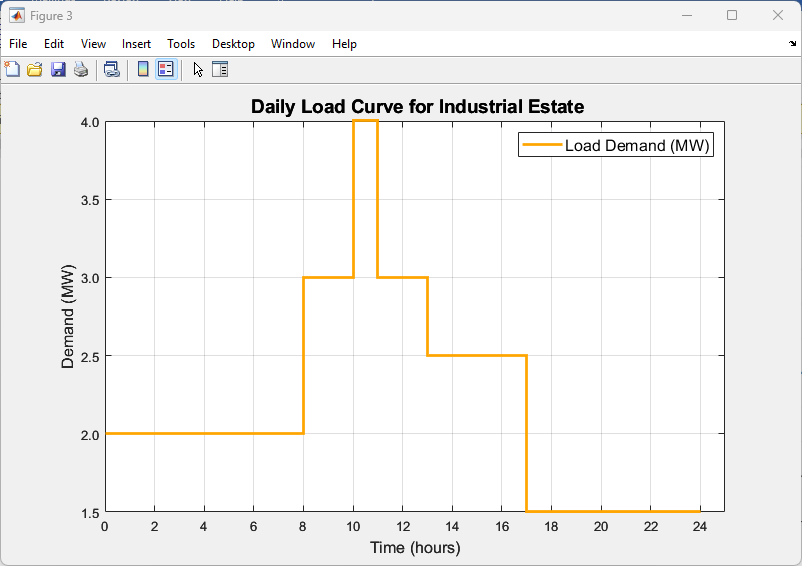This screenshot has height=566, width=802.
Task: Click the 6 x-axis tick label
Action: coord(254,527)
